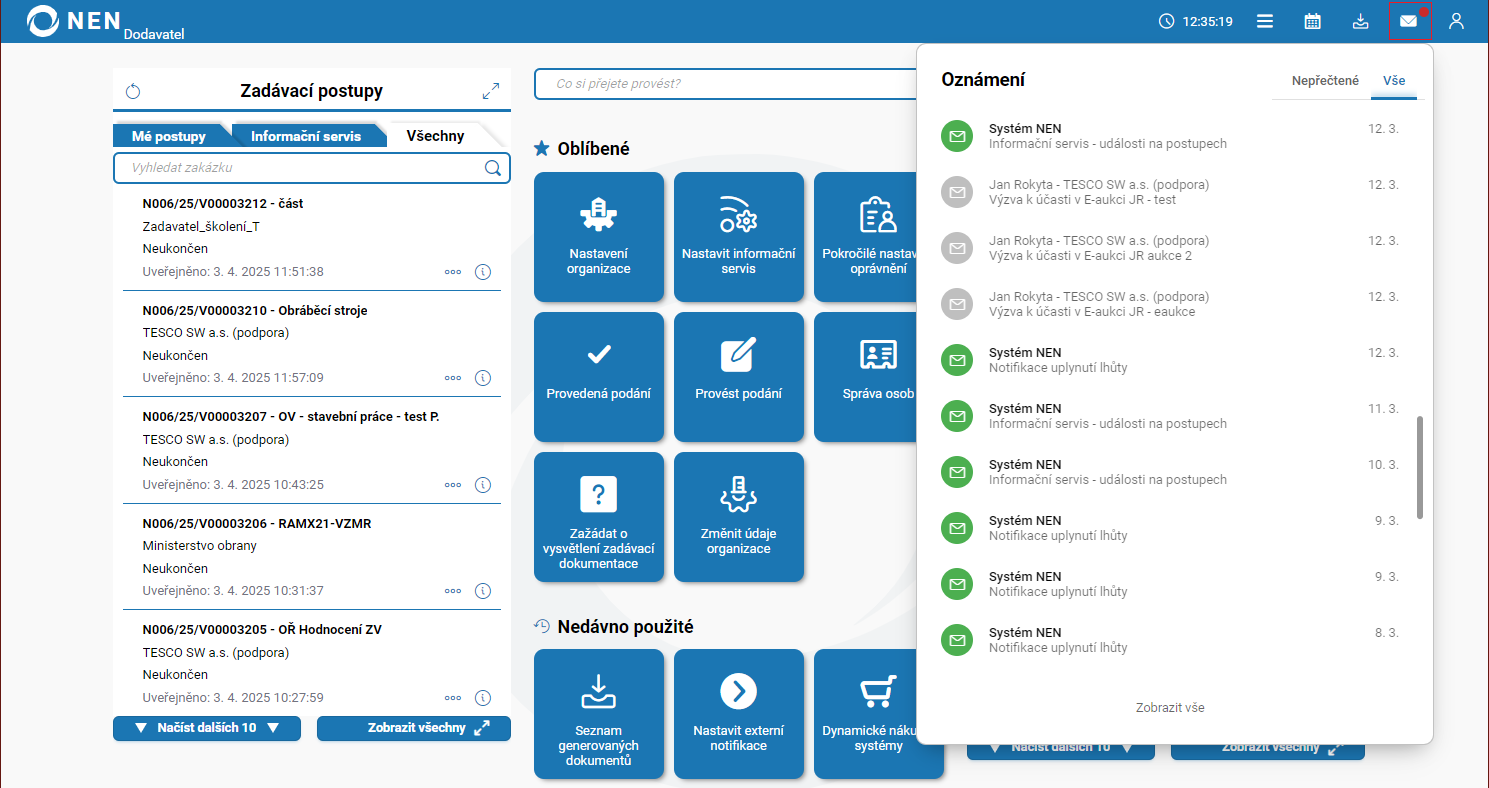Load next 10 in Zadávací postupy
Screen dimensions: 1489x788
click(207, 728)
